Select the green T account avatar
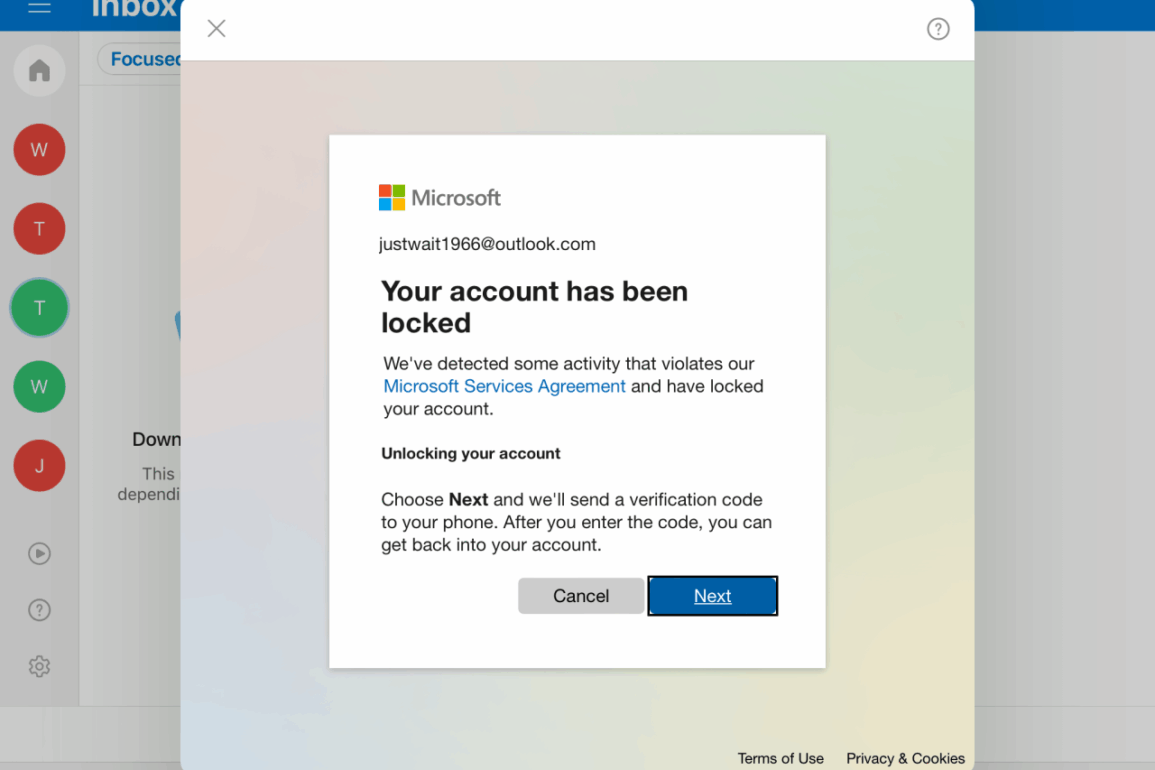Image resolution: width=1155 pixels, height=770 pixels. click(39, 308)
